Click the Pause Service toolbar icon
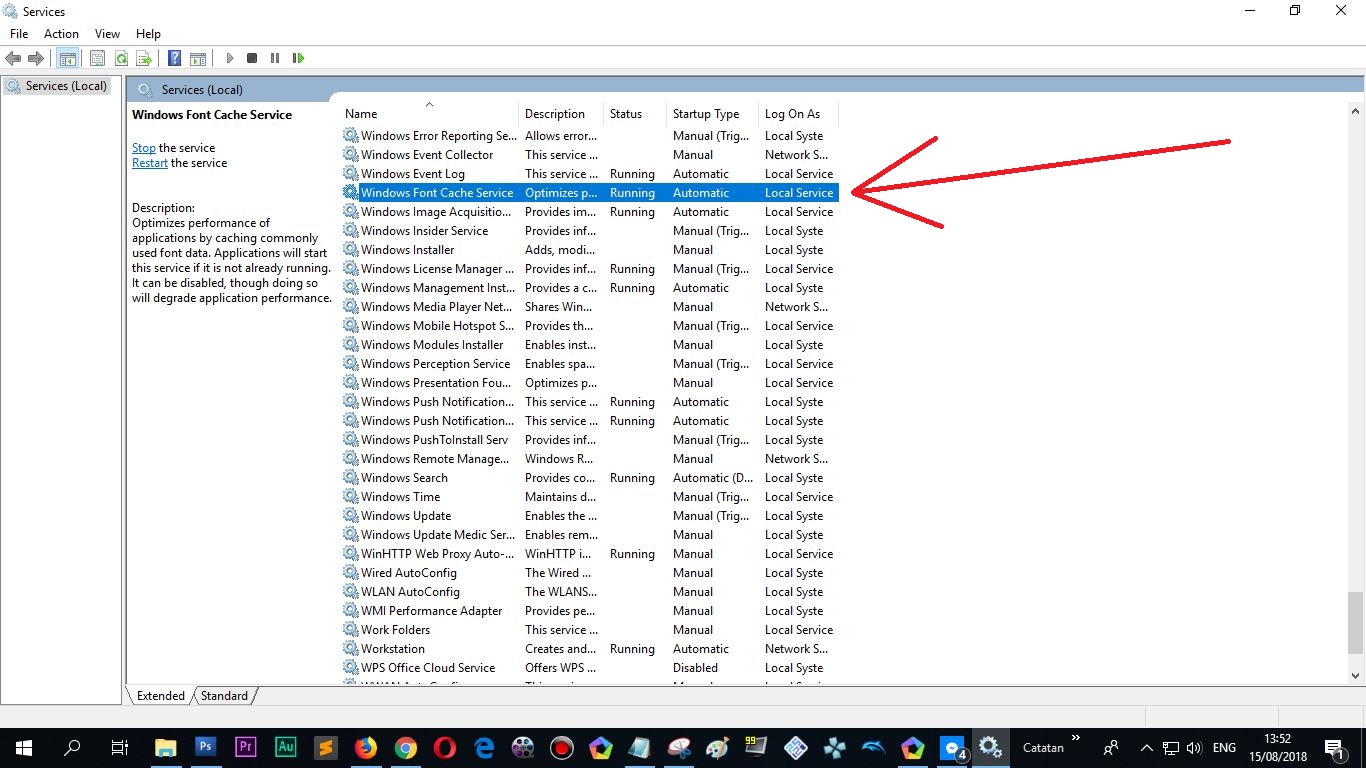1366x768 pixels. pos(275,58)
